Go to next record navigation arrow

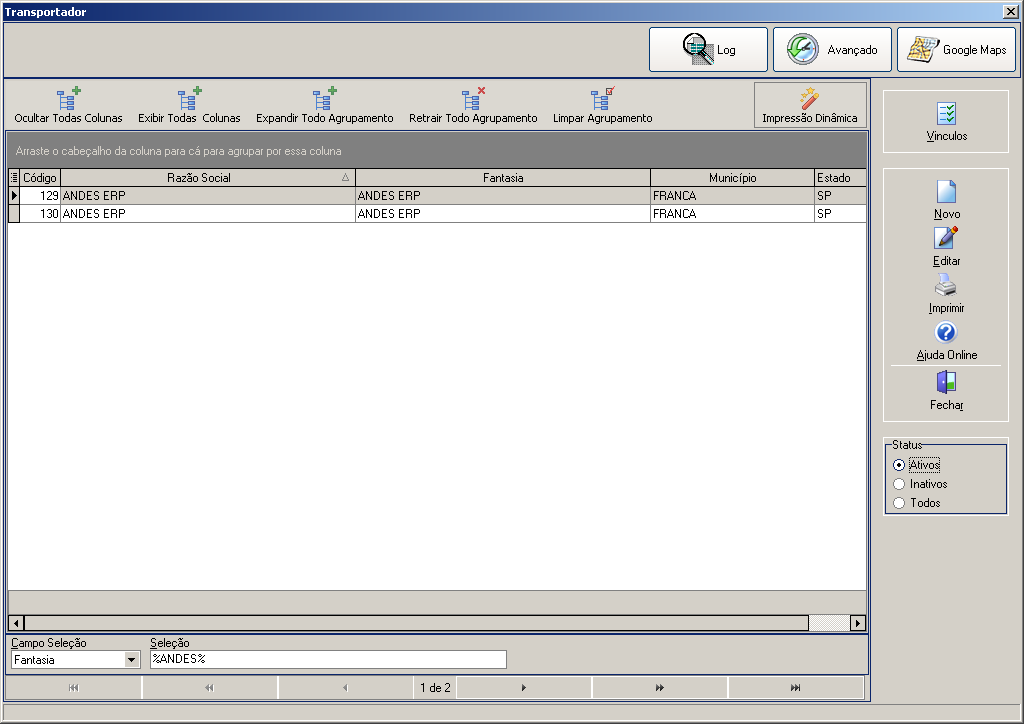[x=524, y=687]
